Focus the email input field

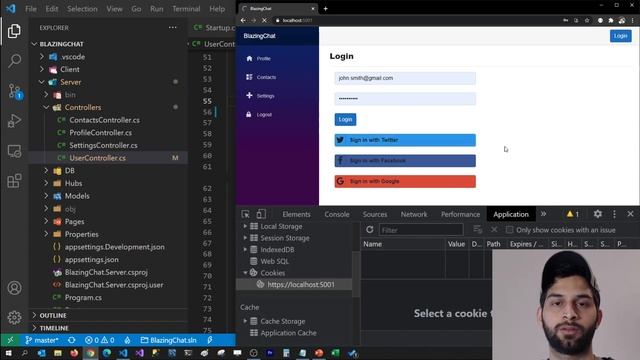[x=405, y=78]
